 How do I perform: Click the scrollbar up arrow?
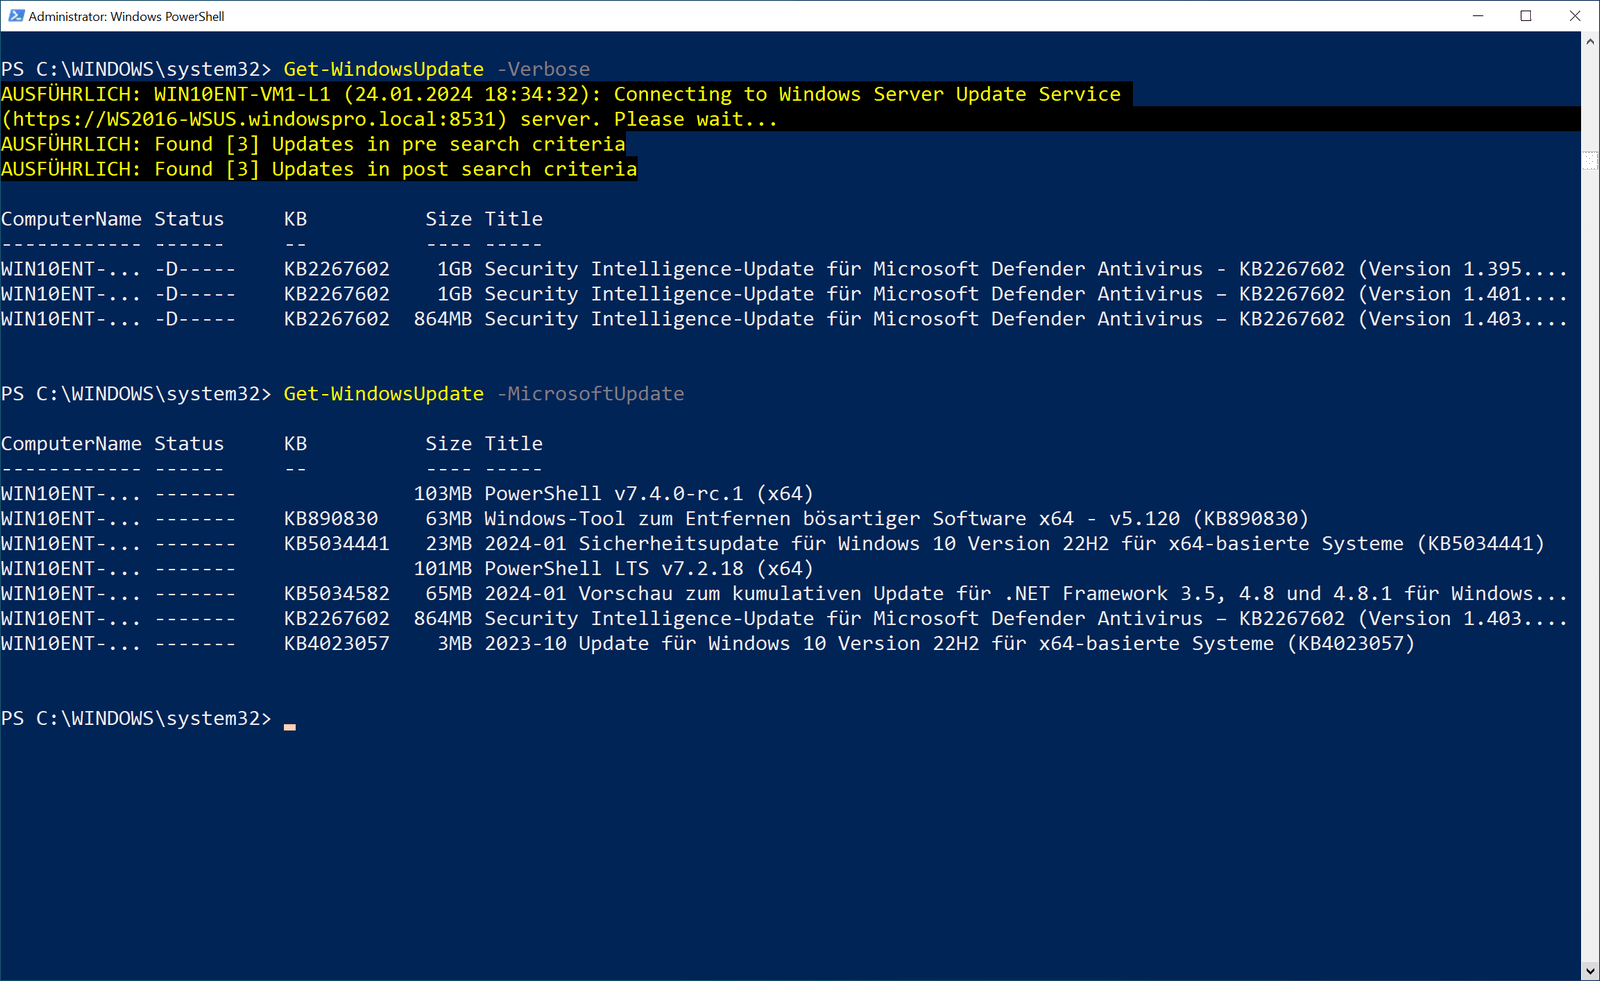click(x=1589, y=41)
